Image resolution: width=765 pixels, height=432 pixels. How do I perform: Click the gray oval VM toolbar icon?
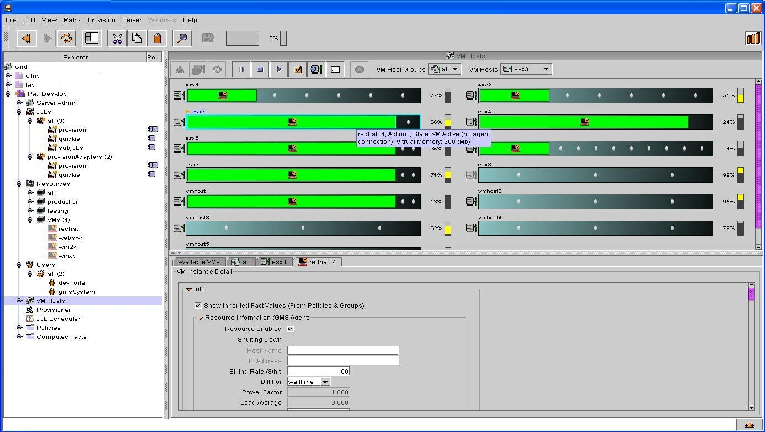coord(360,69)
